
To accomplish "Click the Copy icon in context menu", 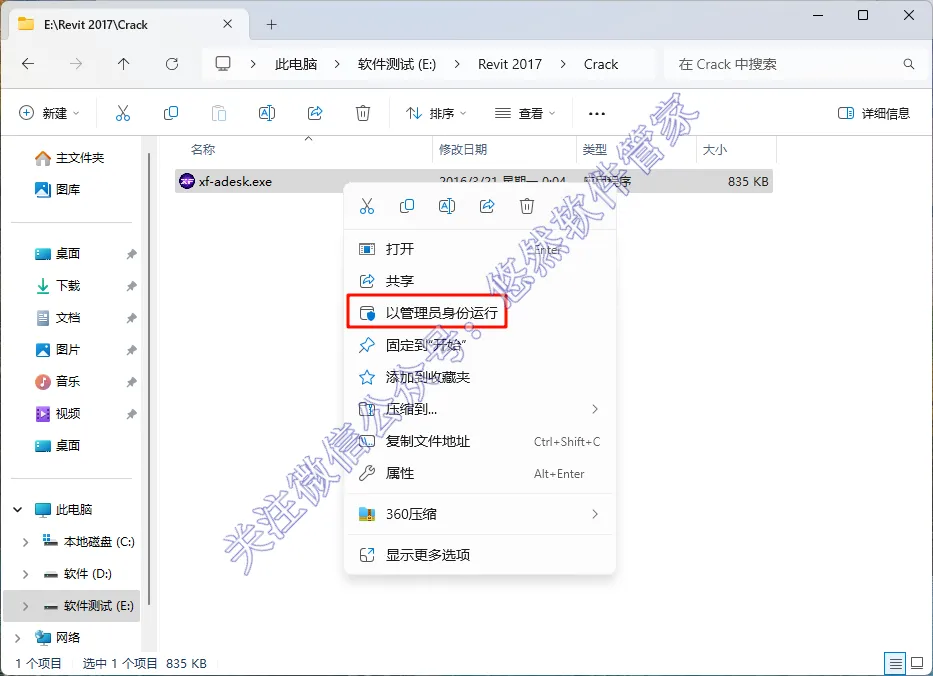I will point(407,206).
